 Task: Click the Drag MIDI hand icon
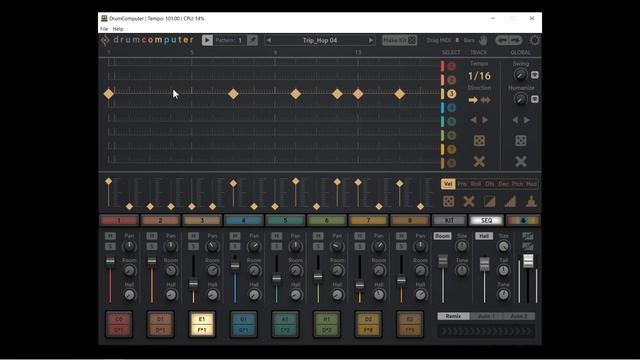tap(483, 40)
